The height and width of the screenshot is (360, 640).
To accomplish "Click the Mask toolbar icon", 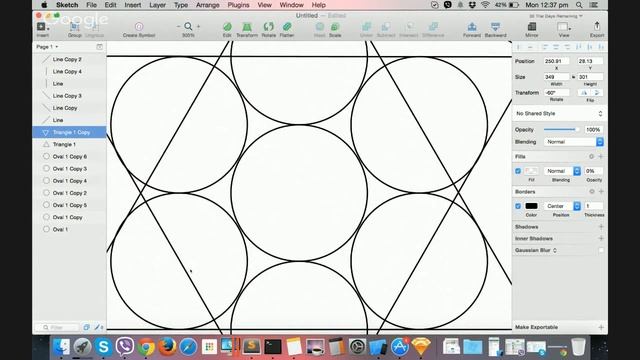I will [x=320, y=27].
